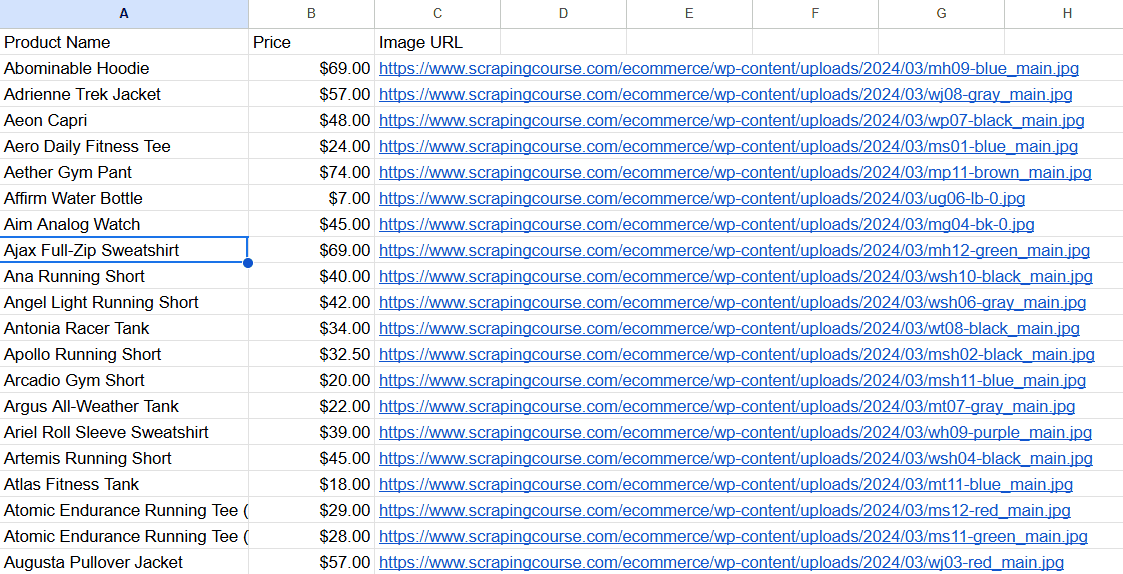This screenshot has width=1123, height=574.
Task: Open the ms12-red_main.jpg image link
Action: (725, 511)
